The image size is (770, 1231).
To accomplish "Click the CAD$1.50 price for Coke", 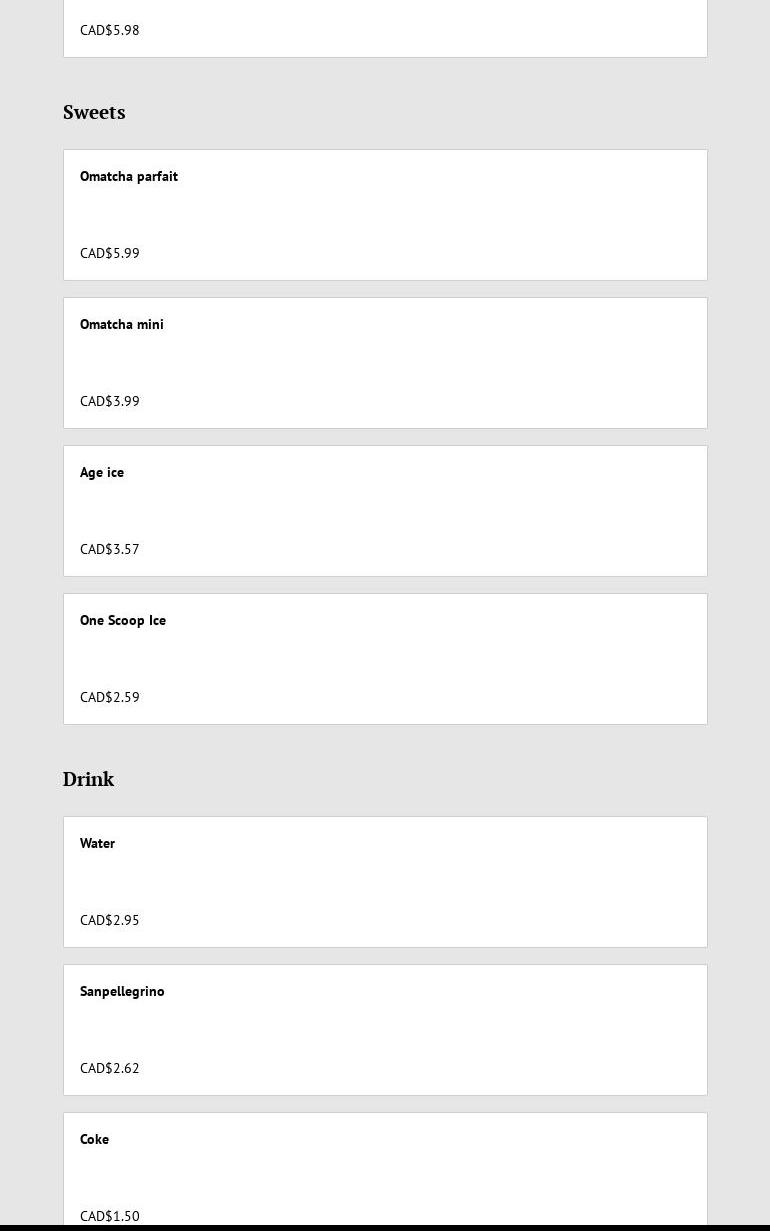I will coord(110,1217).
